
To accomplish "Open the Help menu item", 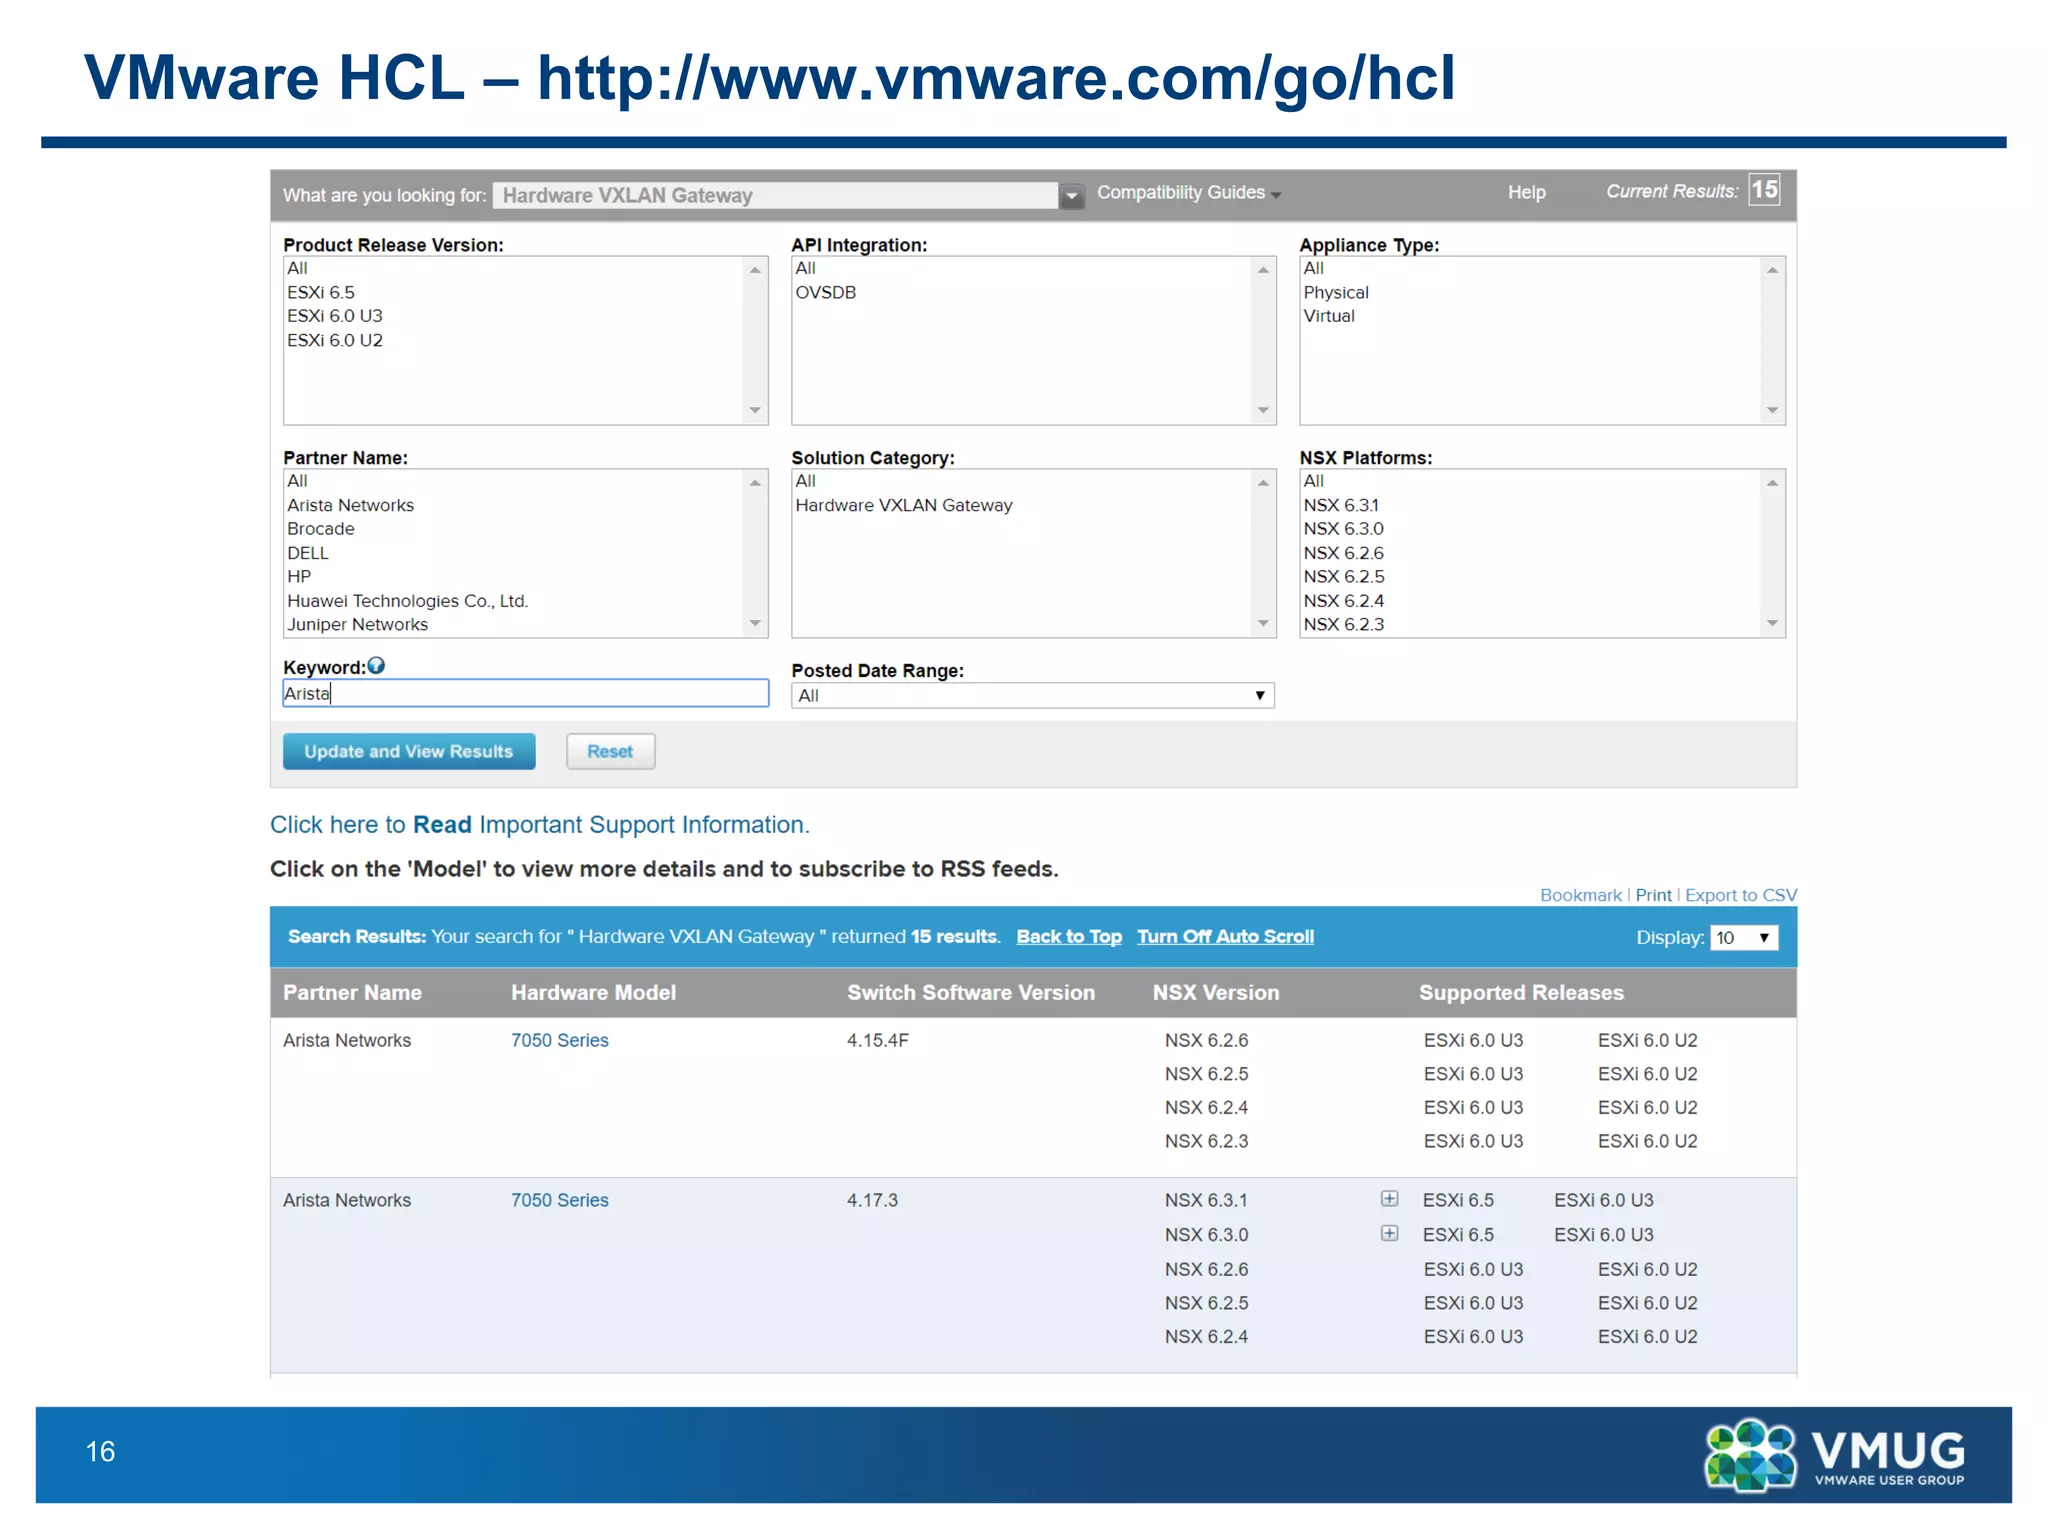I will 1526,193.
